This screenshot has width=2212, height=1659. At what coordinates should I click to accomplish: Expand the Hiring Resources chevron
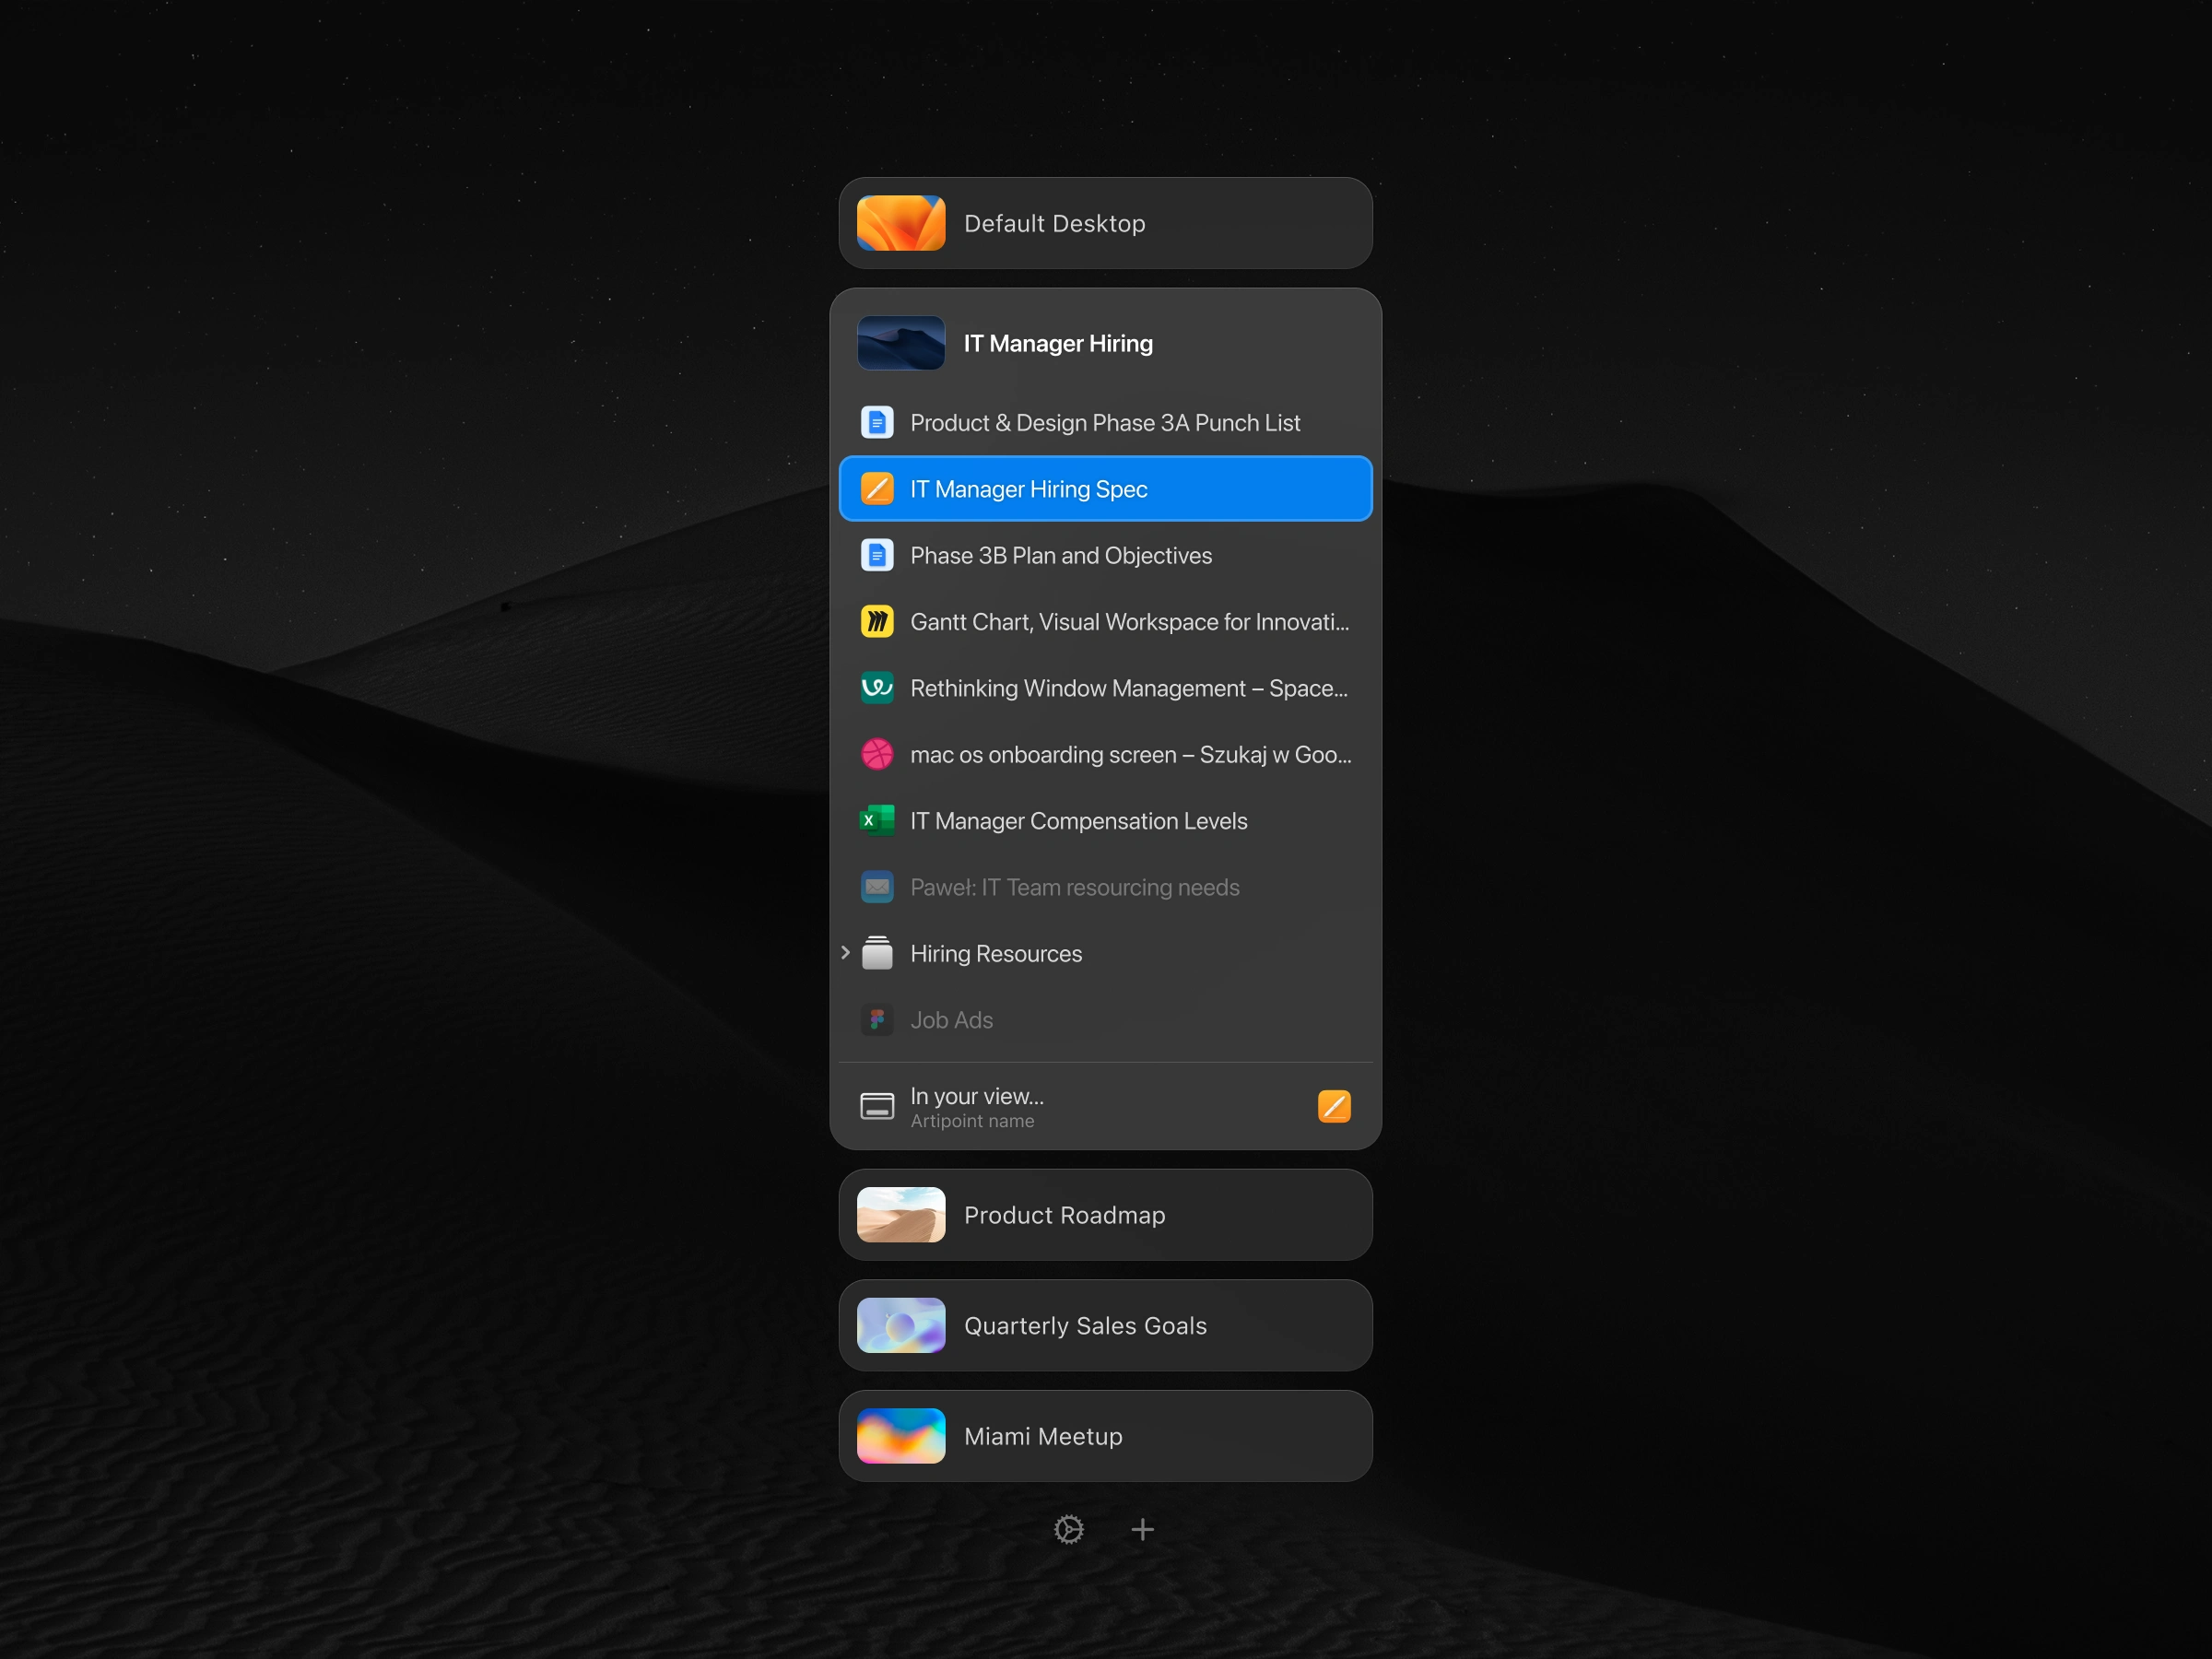845,953
